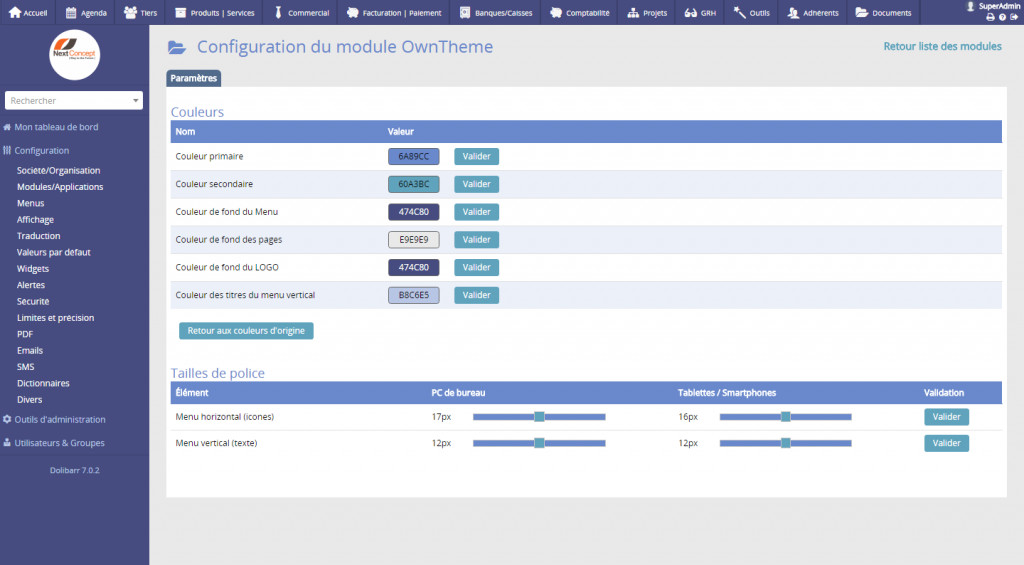Viewport: 1024px width, 565px height.
Task: Click the logout icon in top right
Action: (x=1013, y=17)
